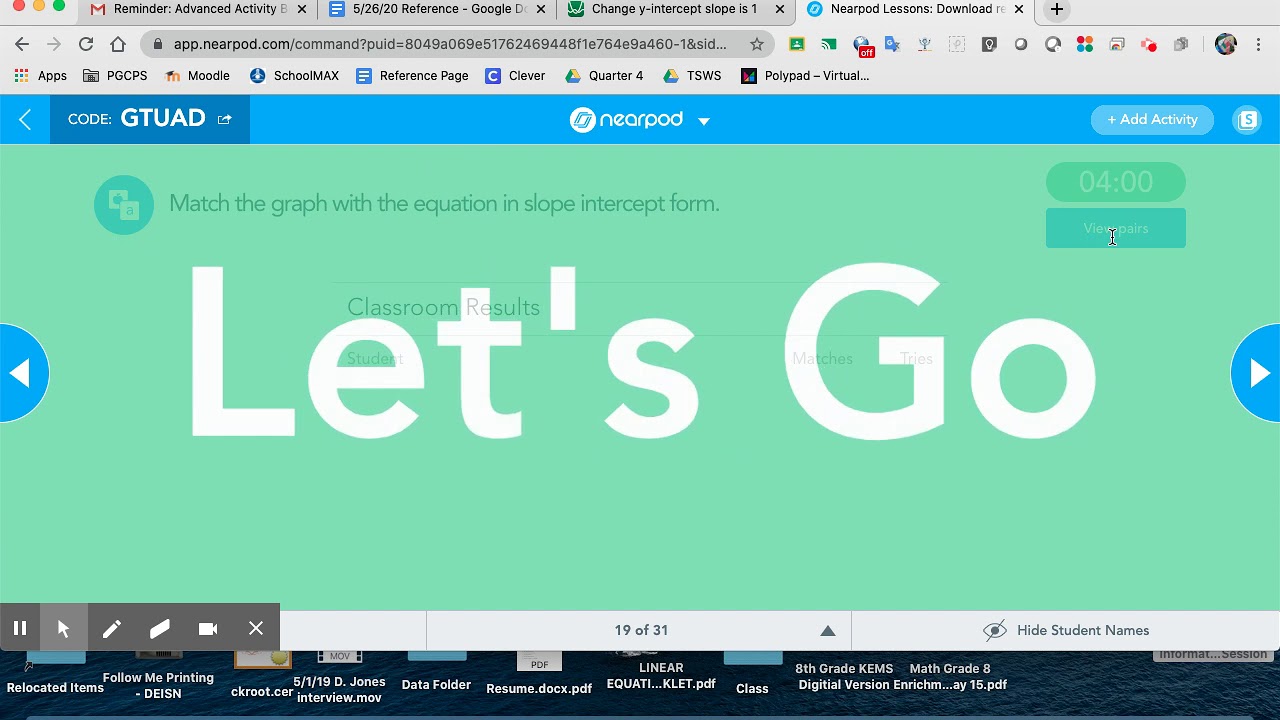Open a new browser tab
The image size is (1280, 720).
click(1056, 10)
